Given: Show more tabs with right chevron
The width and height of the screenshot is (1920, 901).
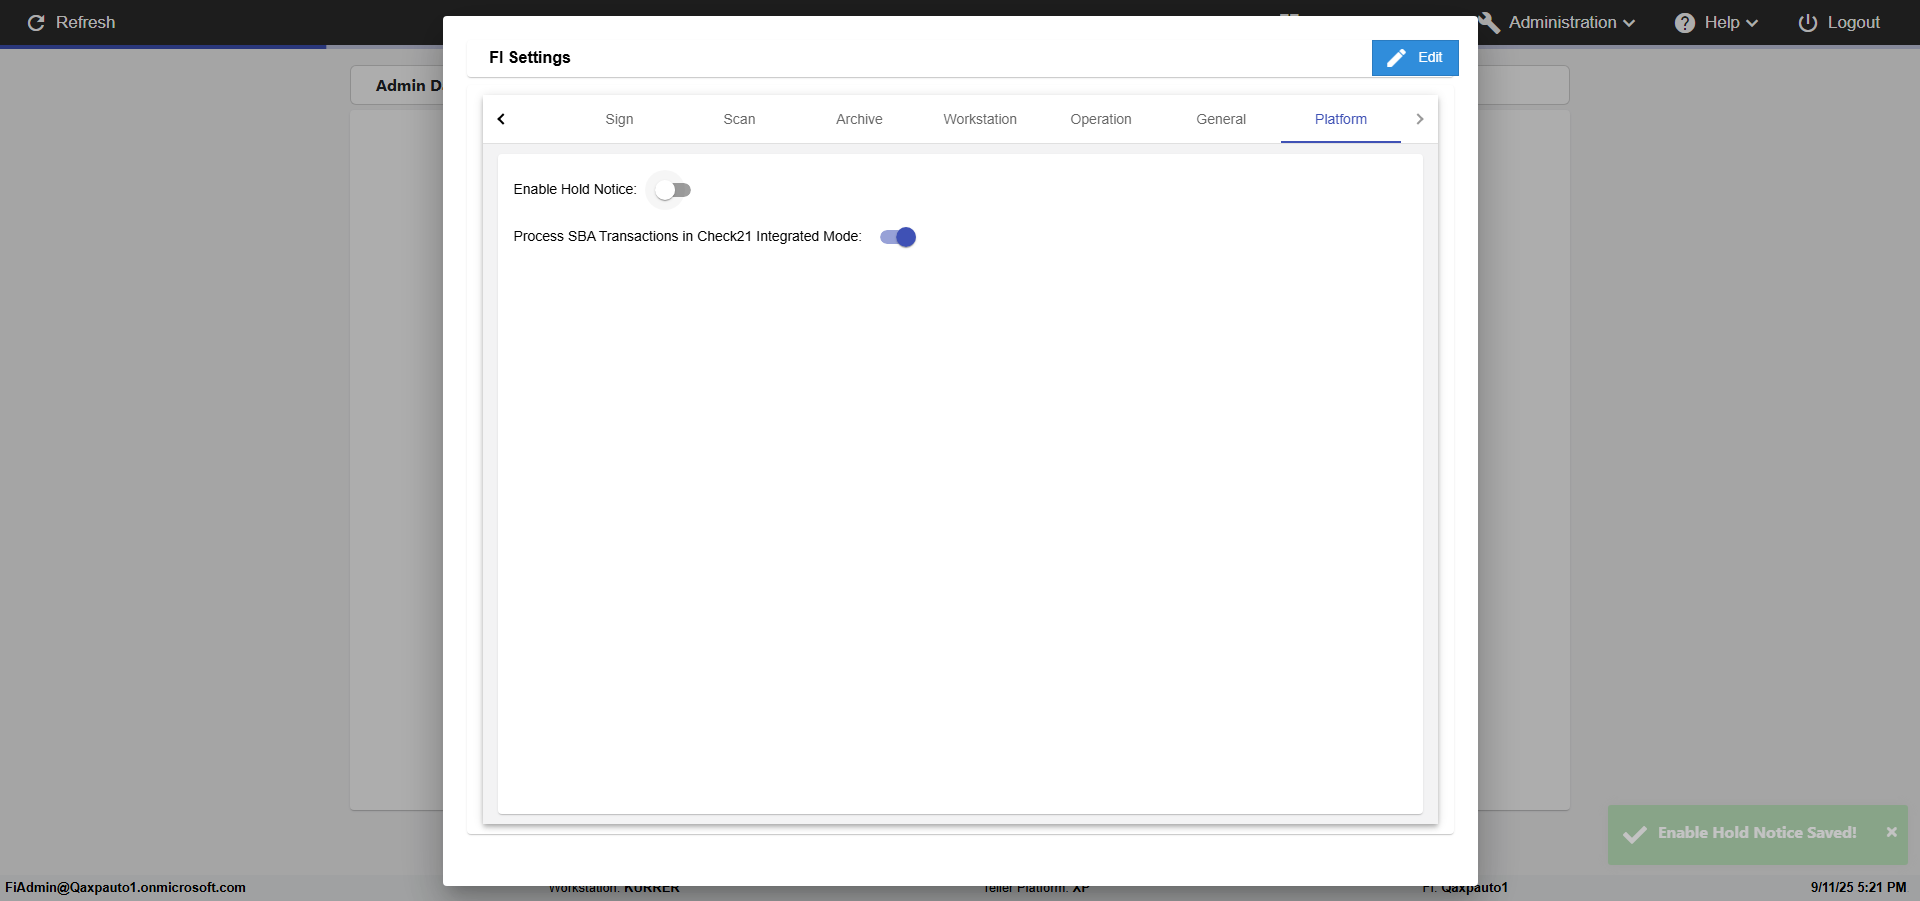Looking at the screenshot, I should (x=1419, y=119).
